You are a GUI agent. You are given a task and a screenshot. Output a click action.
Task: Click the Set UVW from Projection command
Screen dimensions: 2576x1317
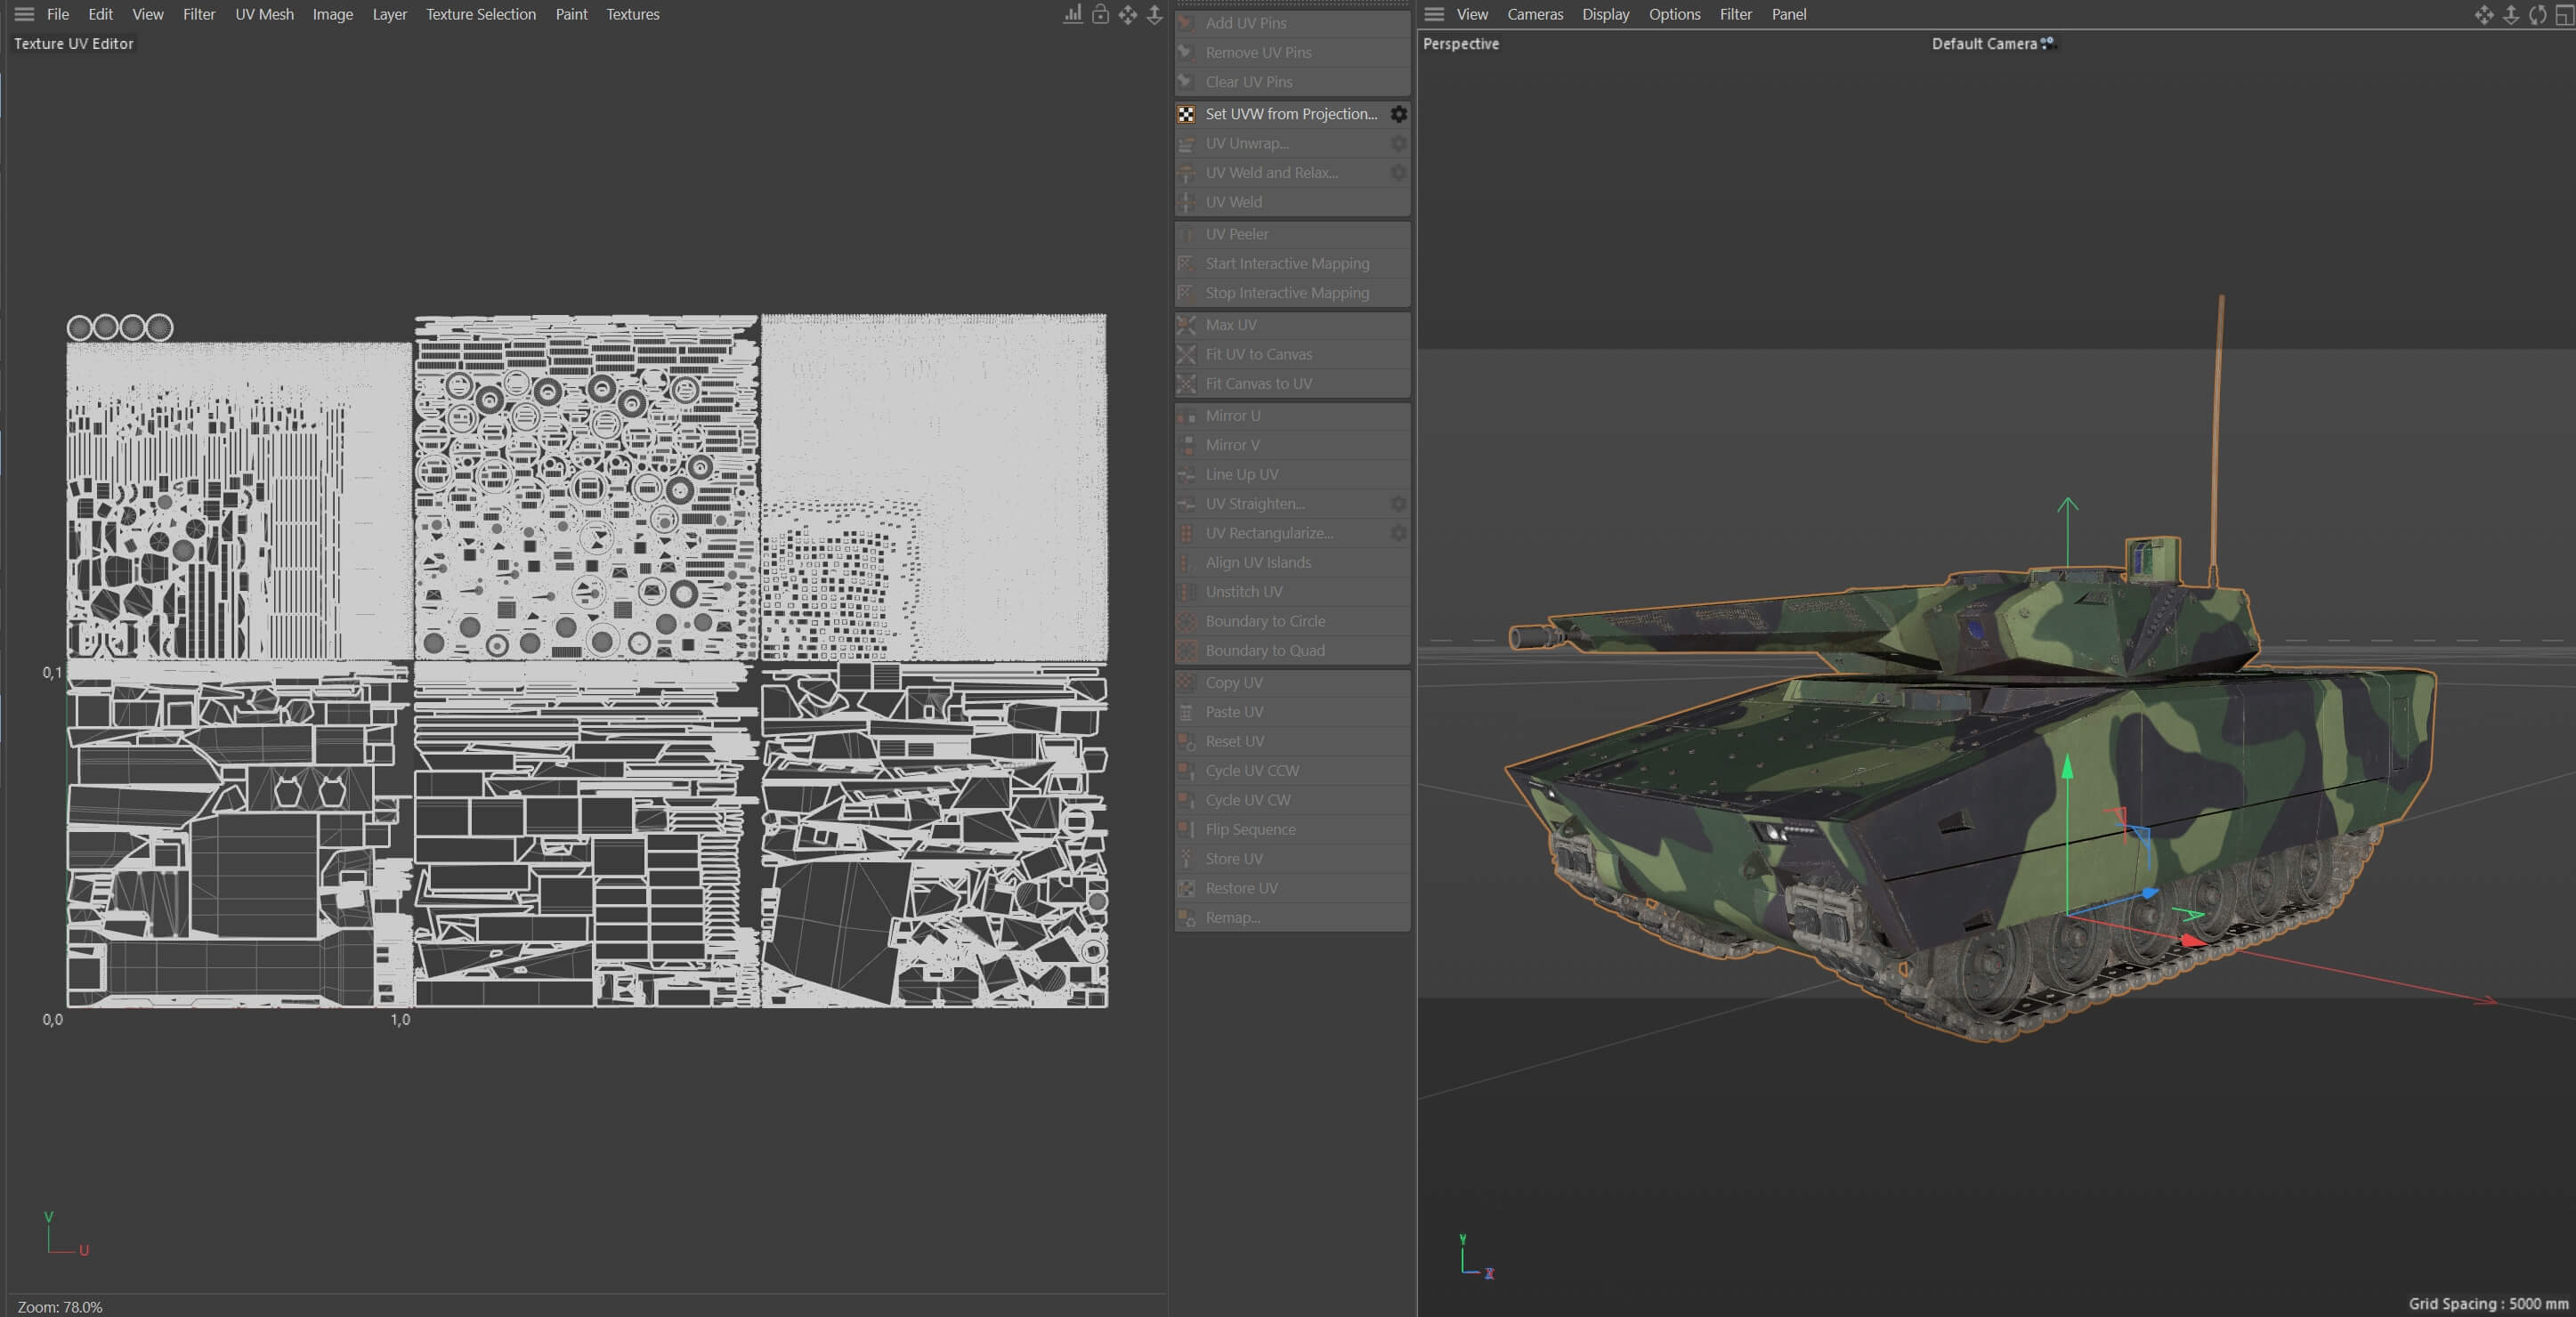(x=1290, y=114)
